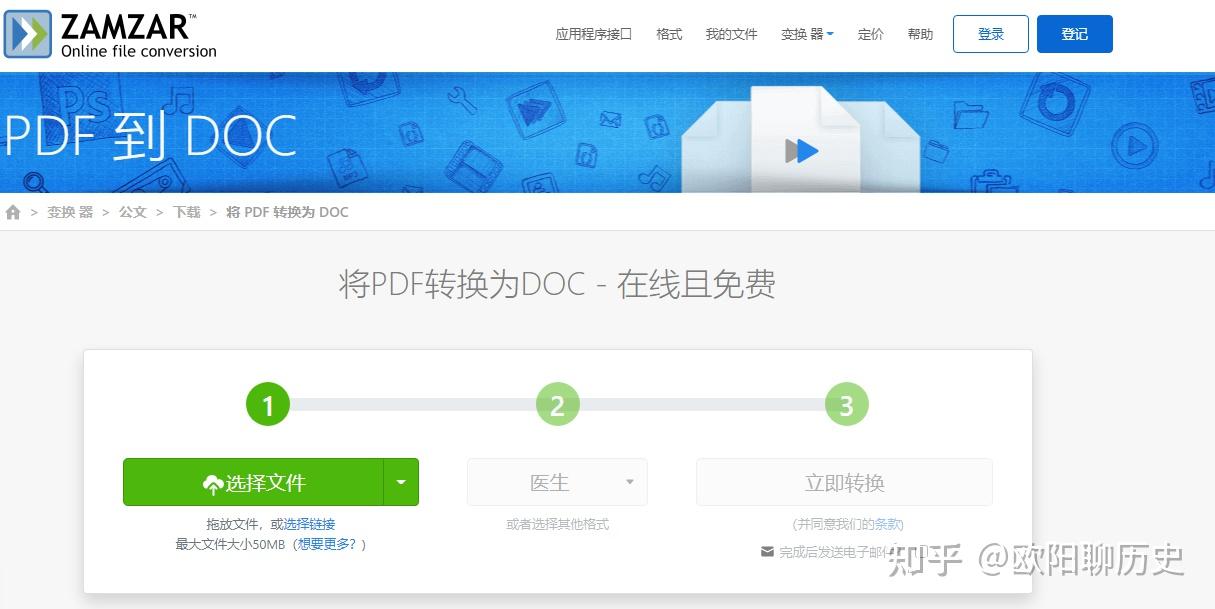Open the 应用程序接口 nav item
The image size is (1215, 609).
pos(594,34)
